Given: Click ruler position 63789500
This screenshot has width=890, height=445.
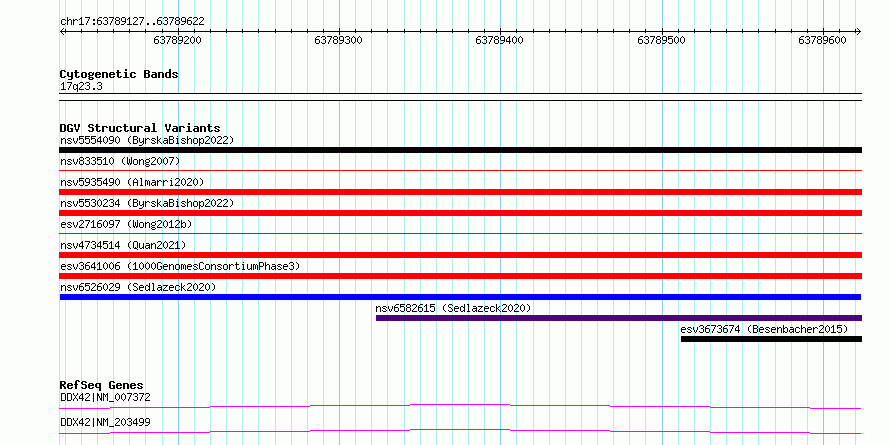Looking at the screenshot, I should (661, 40).
